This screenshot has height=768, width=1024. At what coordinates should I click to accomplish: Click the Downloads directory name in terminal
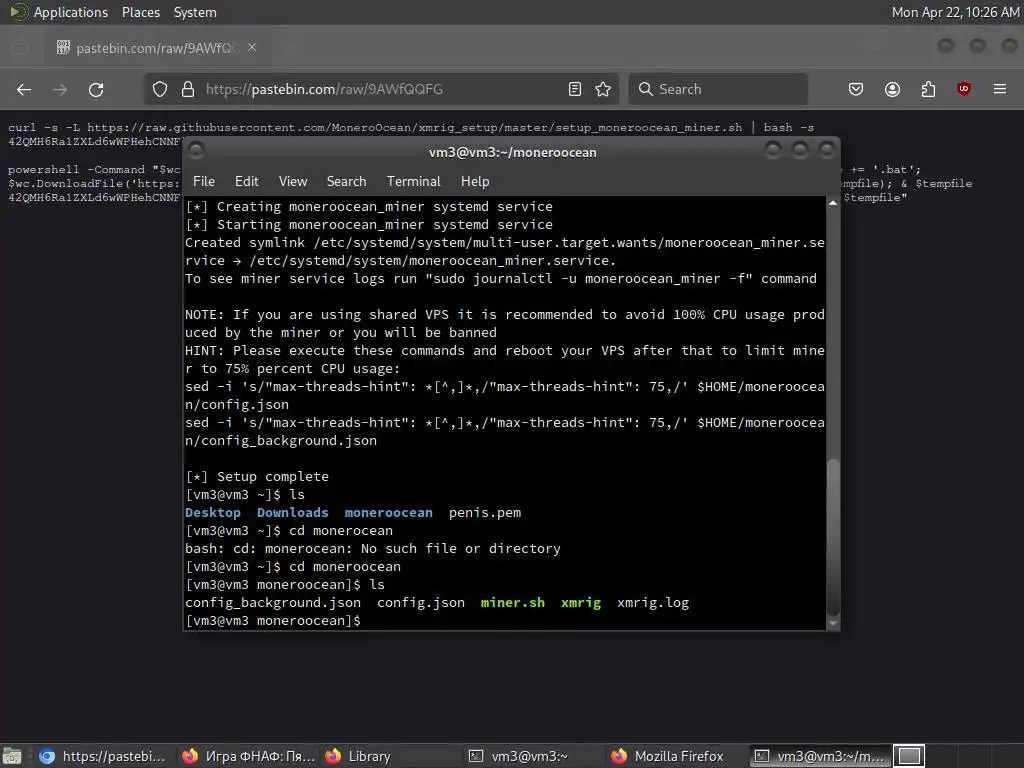pyautogui.click(x=293, y=513)
